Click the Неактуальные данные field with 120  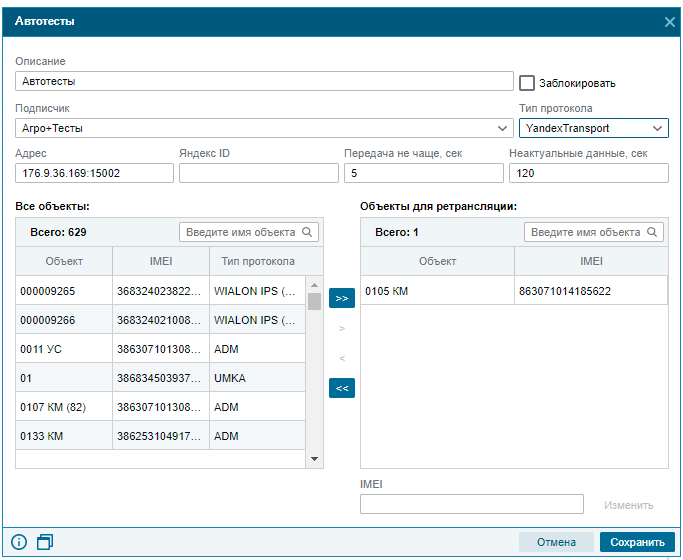[589, 173]
